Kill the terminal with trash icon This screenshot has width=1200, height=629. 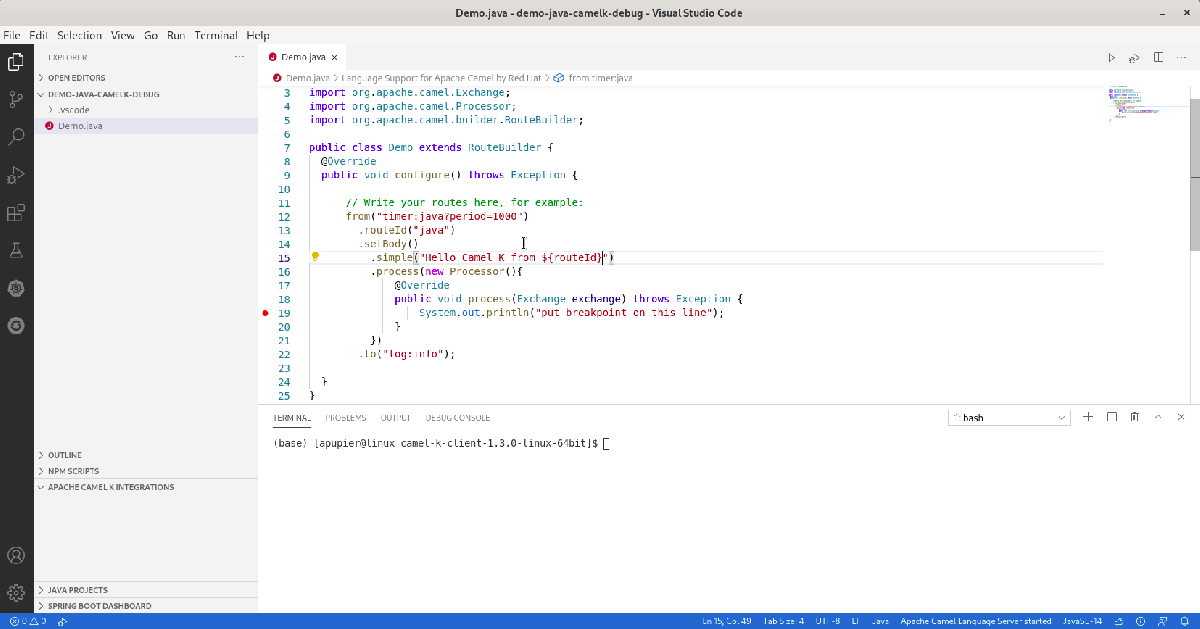point(1135,417)
